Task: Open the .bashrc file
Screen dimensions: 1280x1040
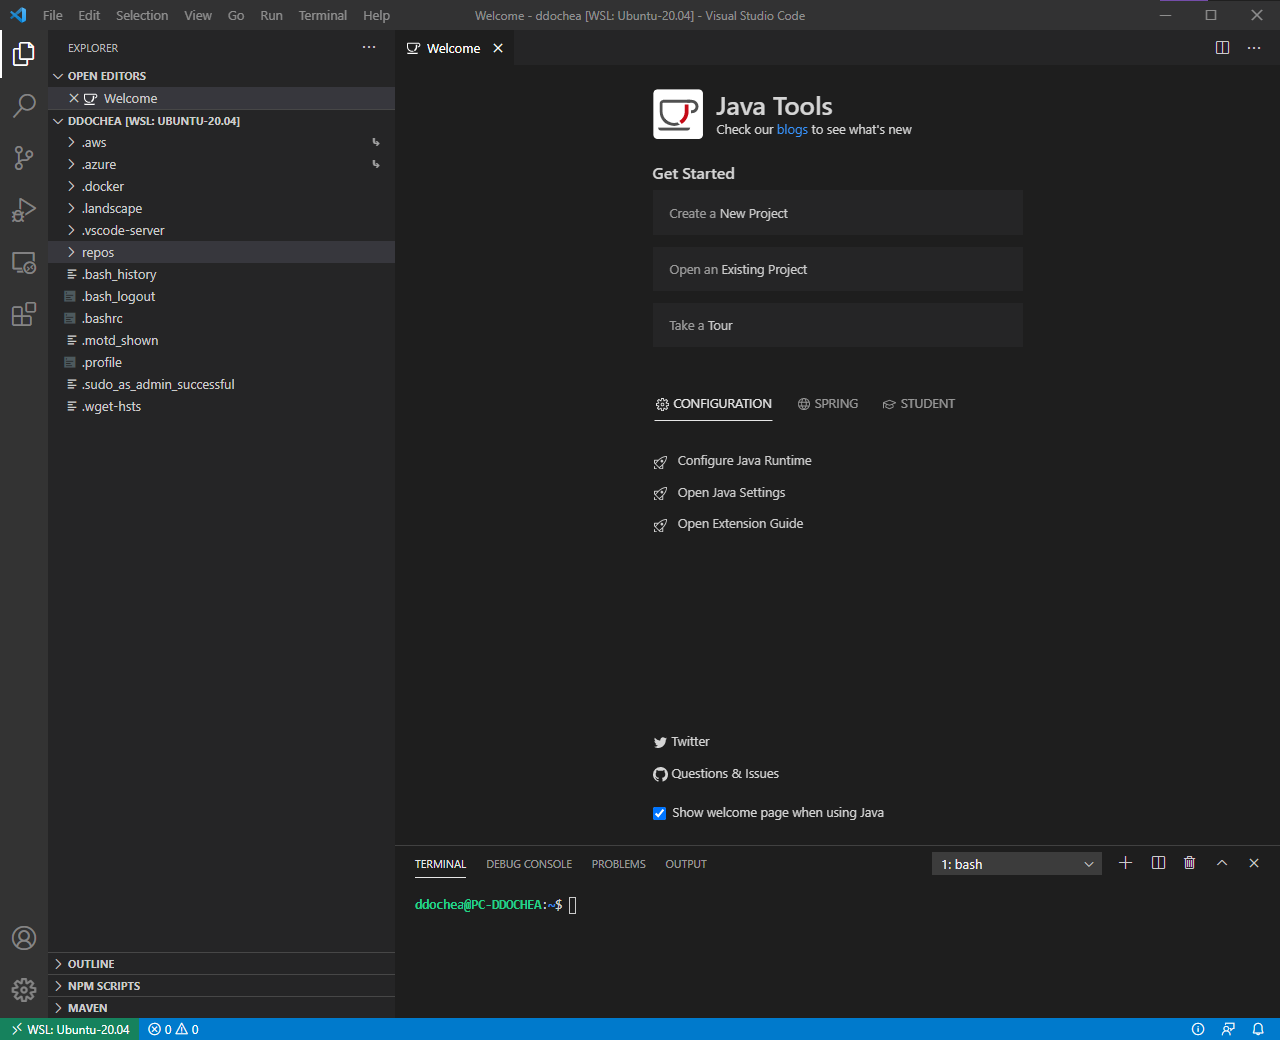Action: 221,318
